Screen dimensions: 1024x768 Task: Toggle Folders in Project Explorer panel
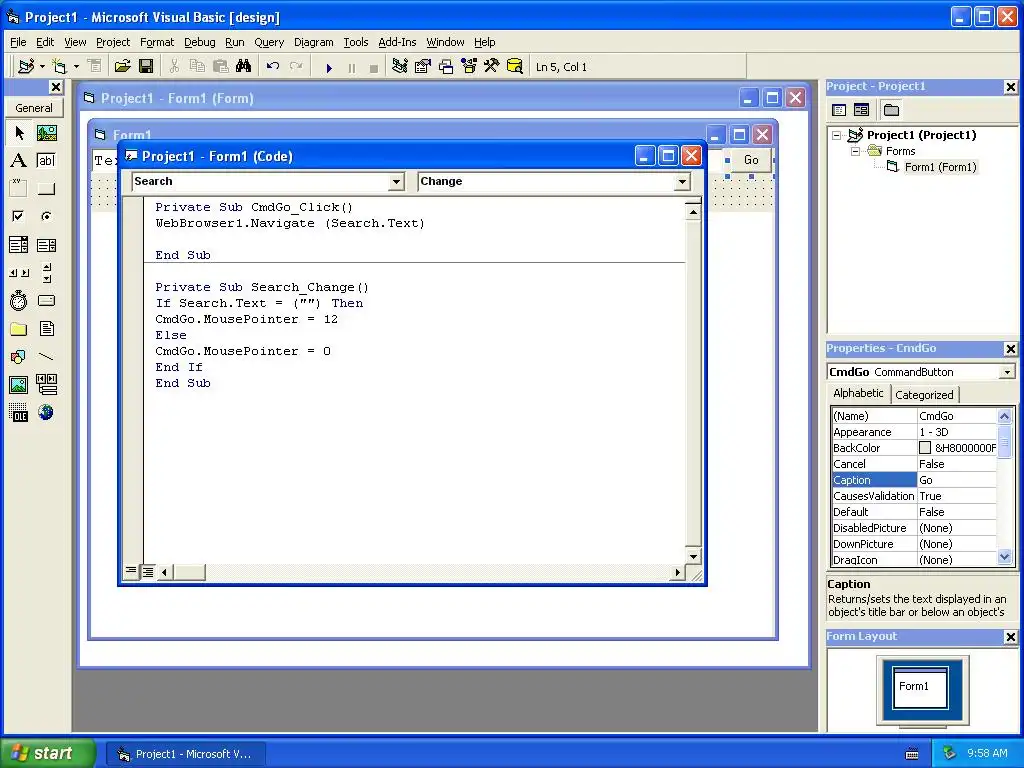click(891, 110)
